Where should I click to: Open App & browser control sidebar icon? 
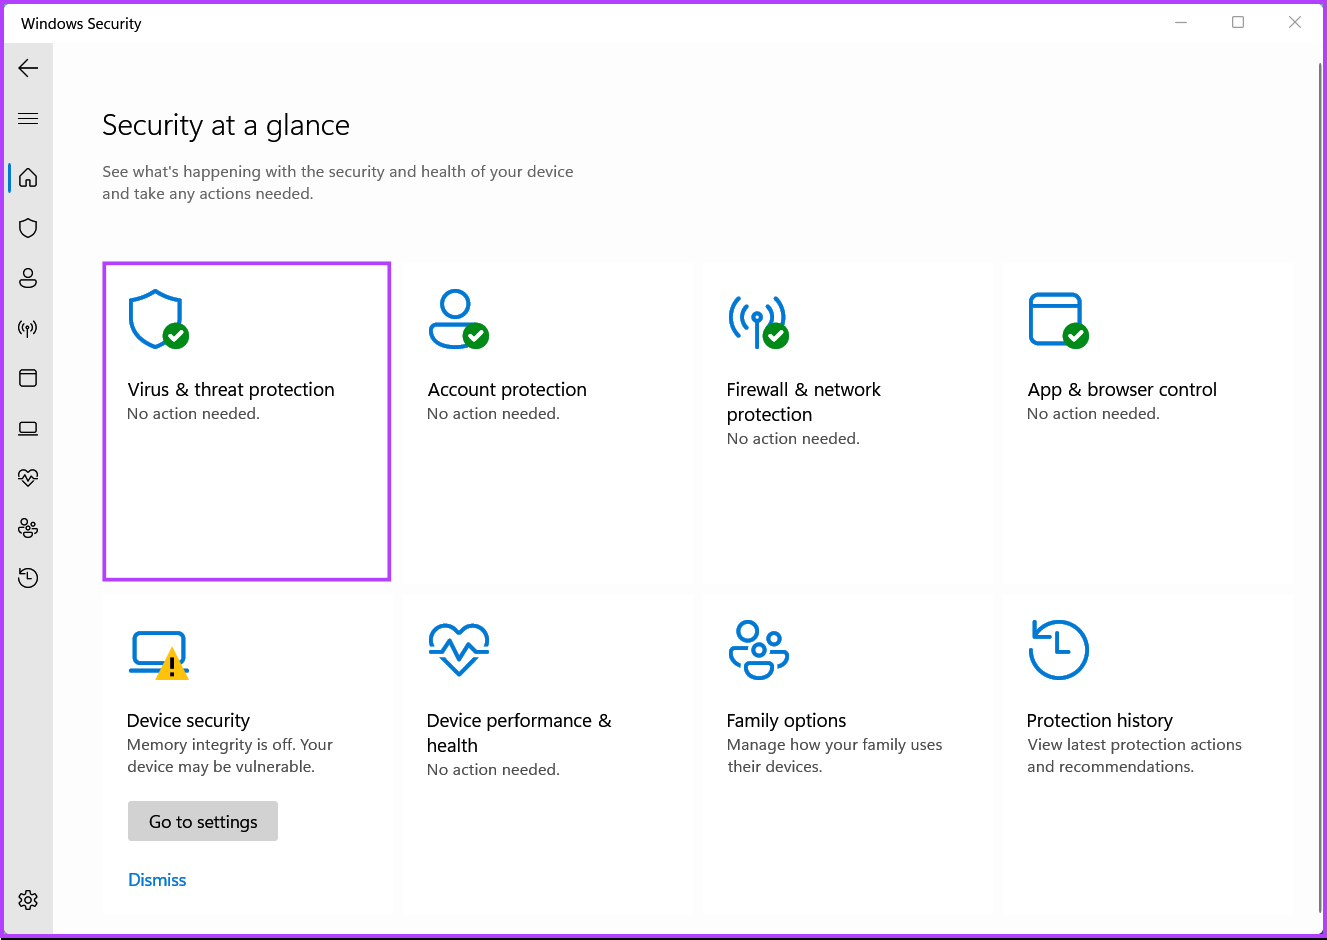(28, 378)
